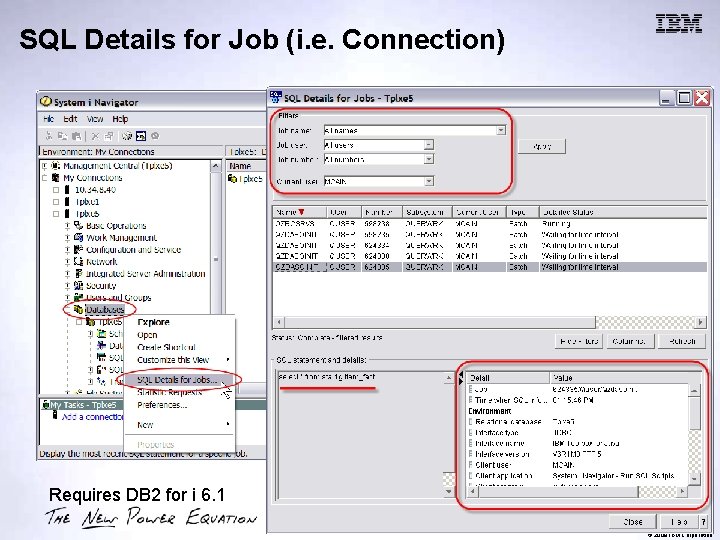This screenshot has width=720, height=540.
Task: Click the Copy toolbar icon in System i Navigator
Action: coord(62,136)
